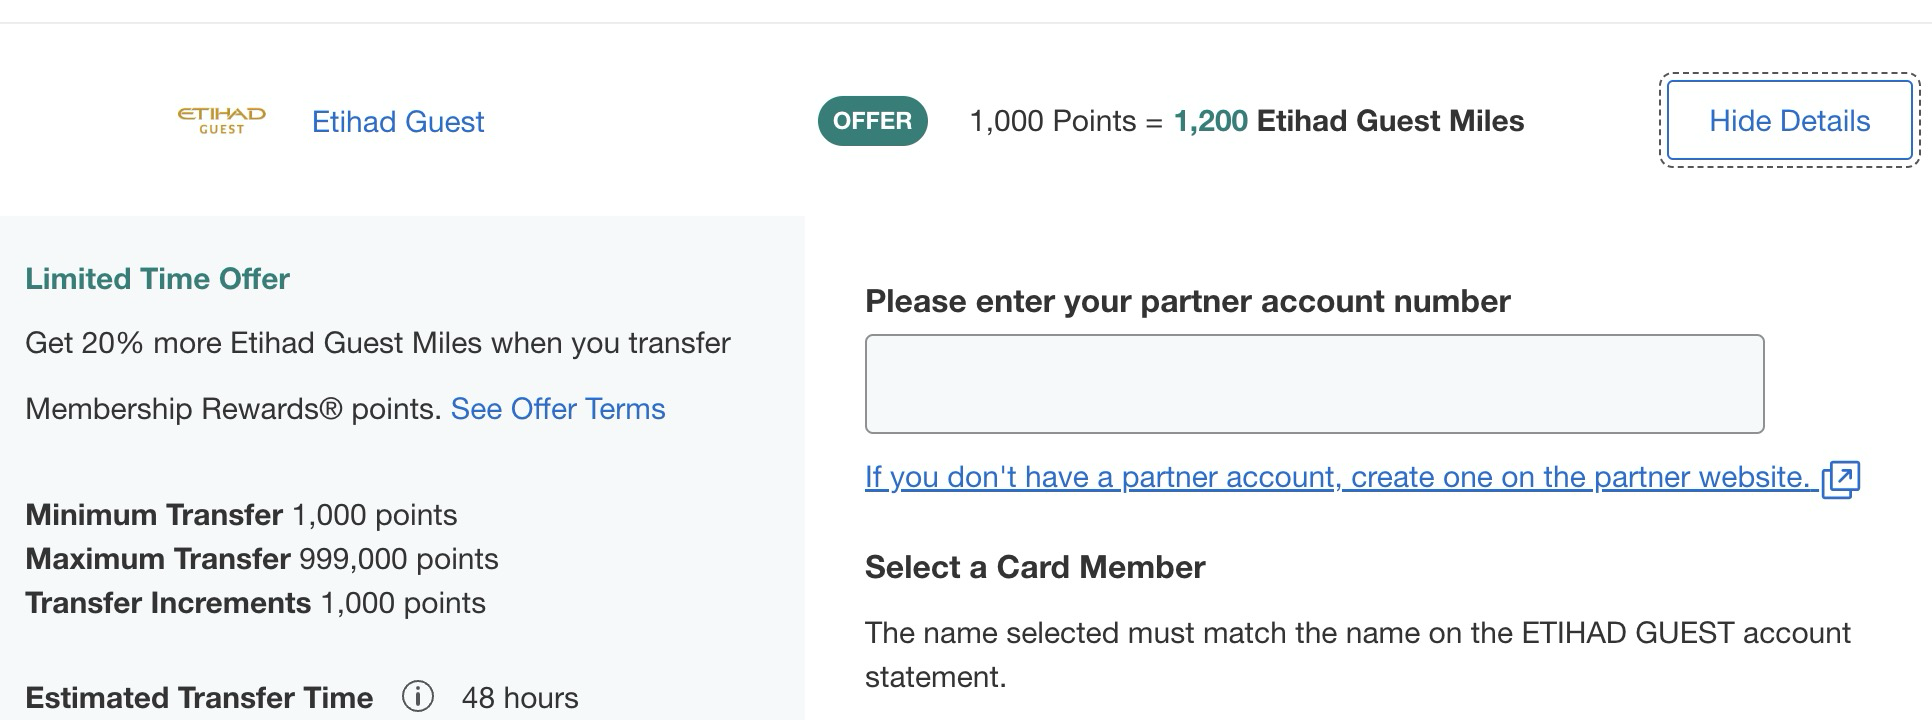Select the 1,200 Etihad Guest Miles text
This screenshot has width=1932, height=720.
[1349, 121]
